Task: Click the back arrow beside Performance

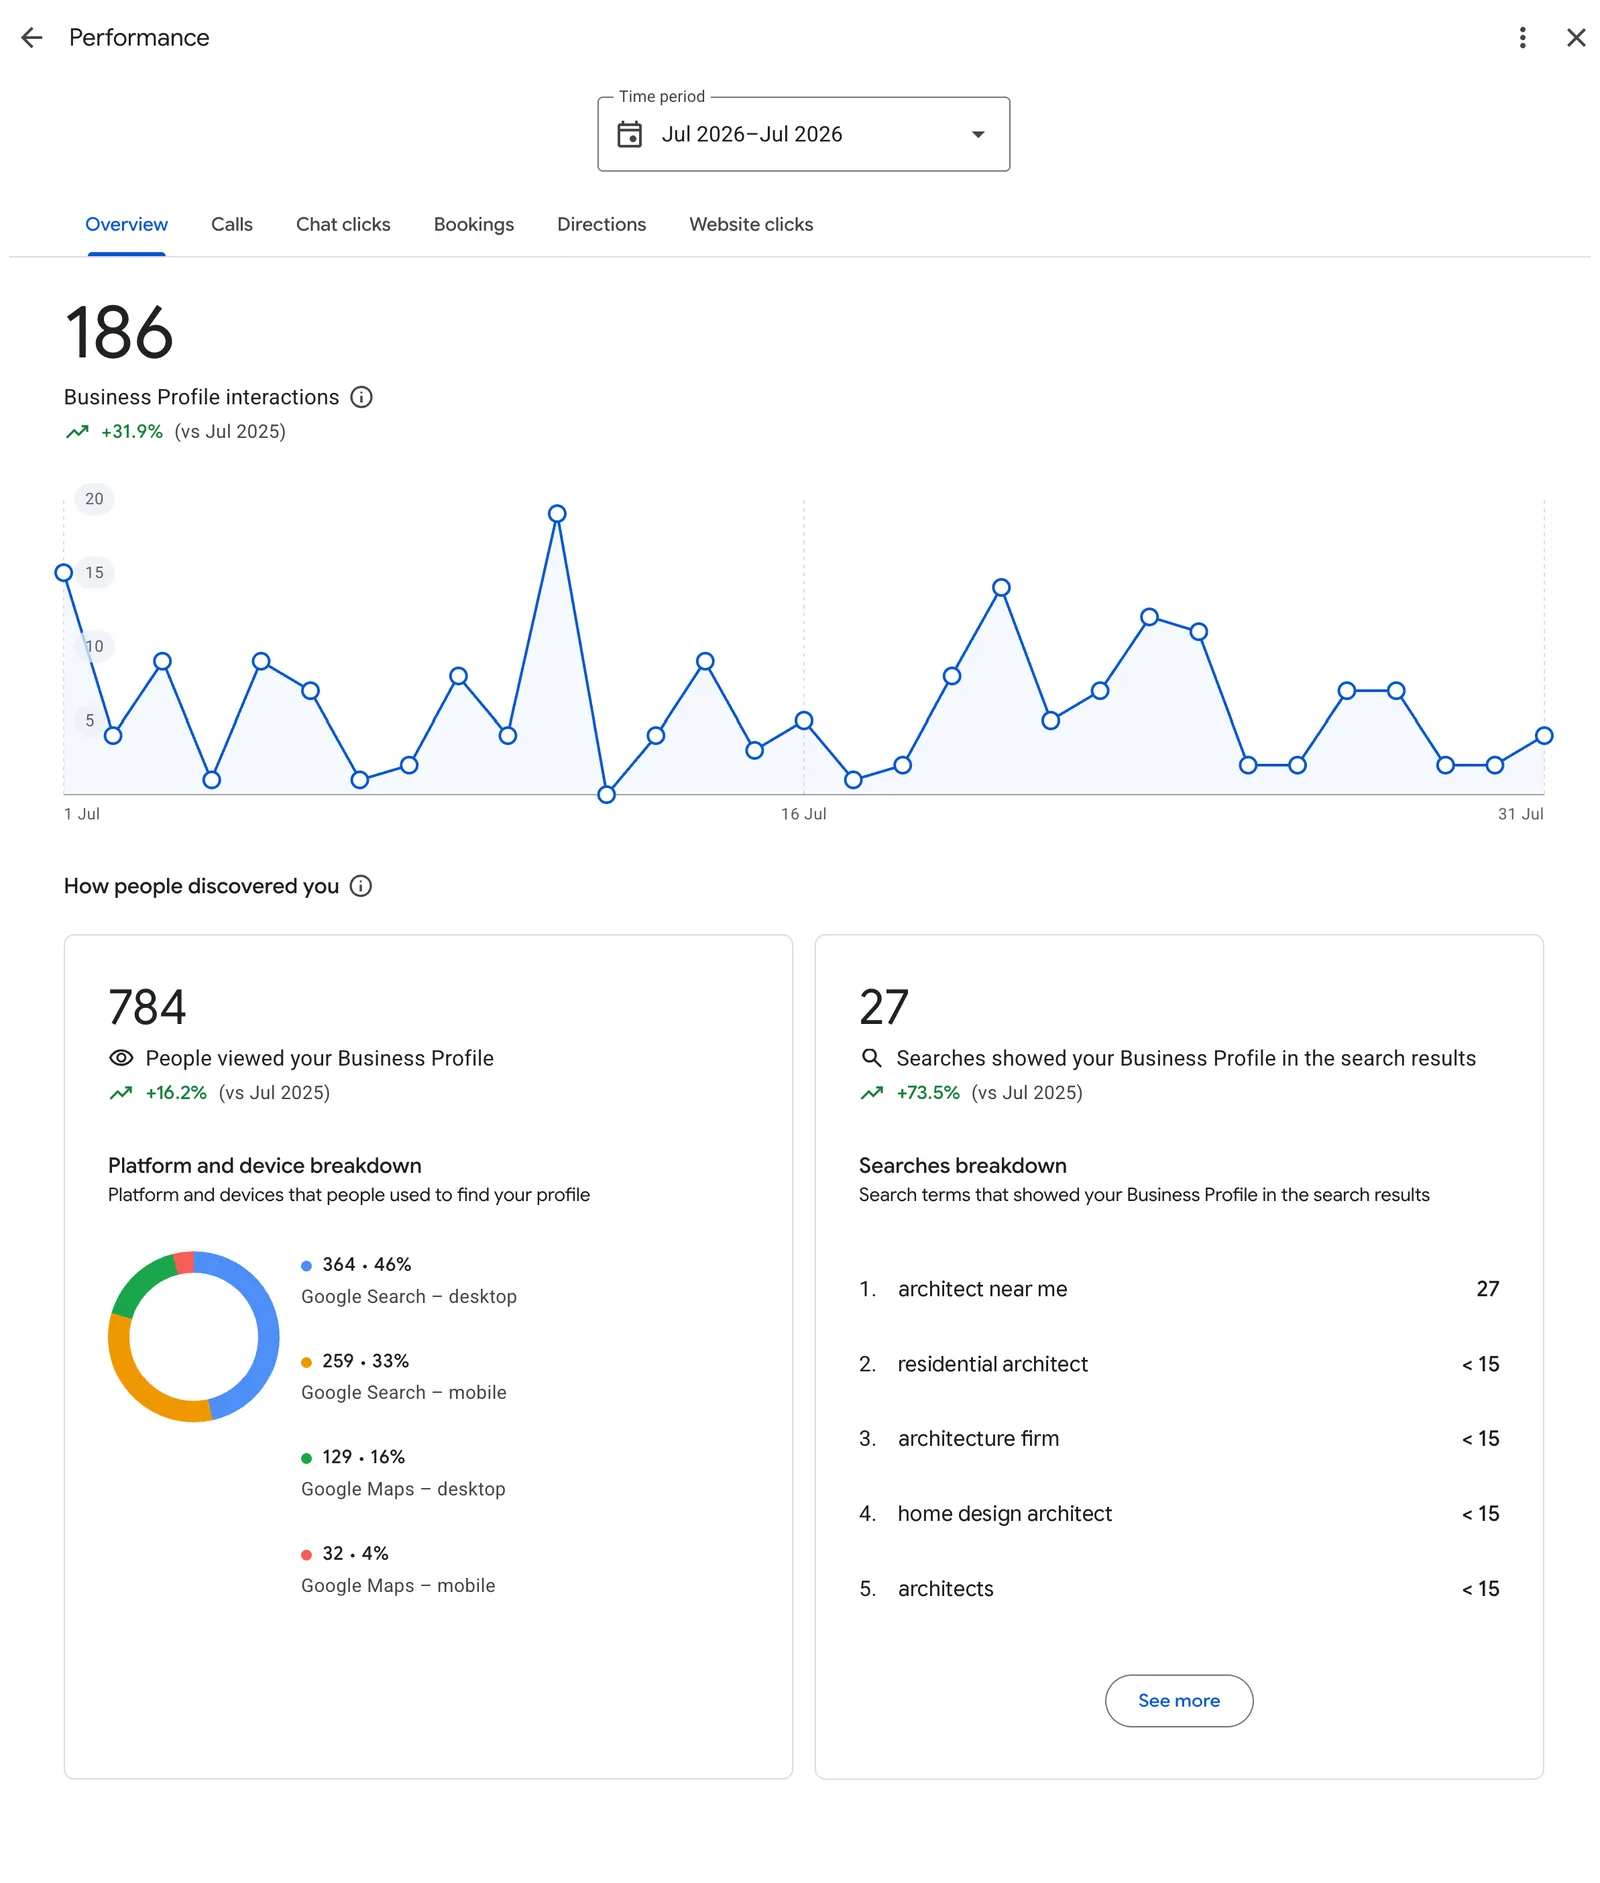Action: [x=32, y=38]
